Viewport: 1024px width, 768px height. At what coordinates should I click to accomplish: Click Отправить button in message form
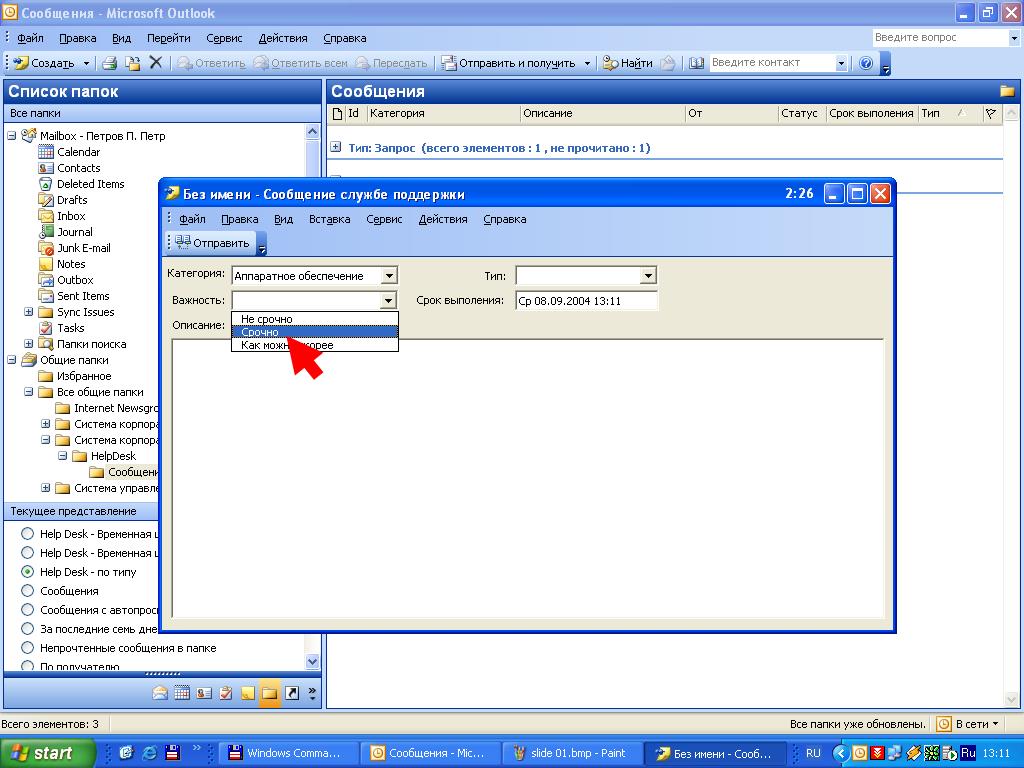pos(213,243)
